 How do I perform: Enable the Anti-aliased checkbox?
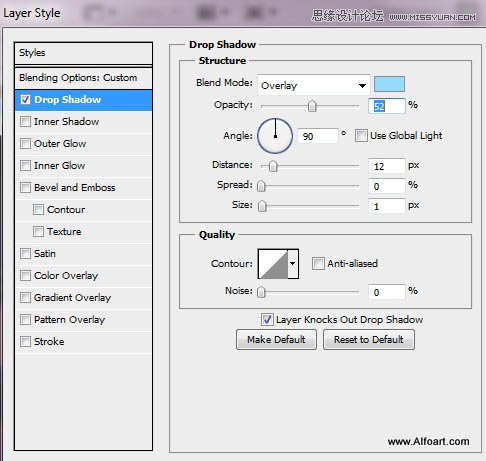tap(318, 264)
